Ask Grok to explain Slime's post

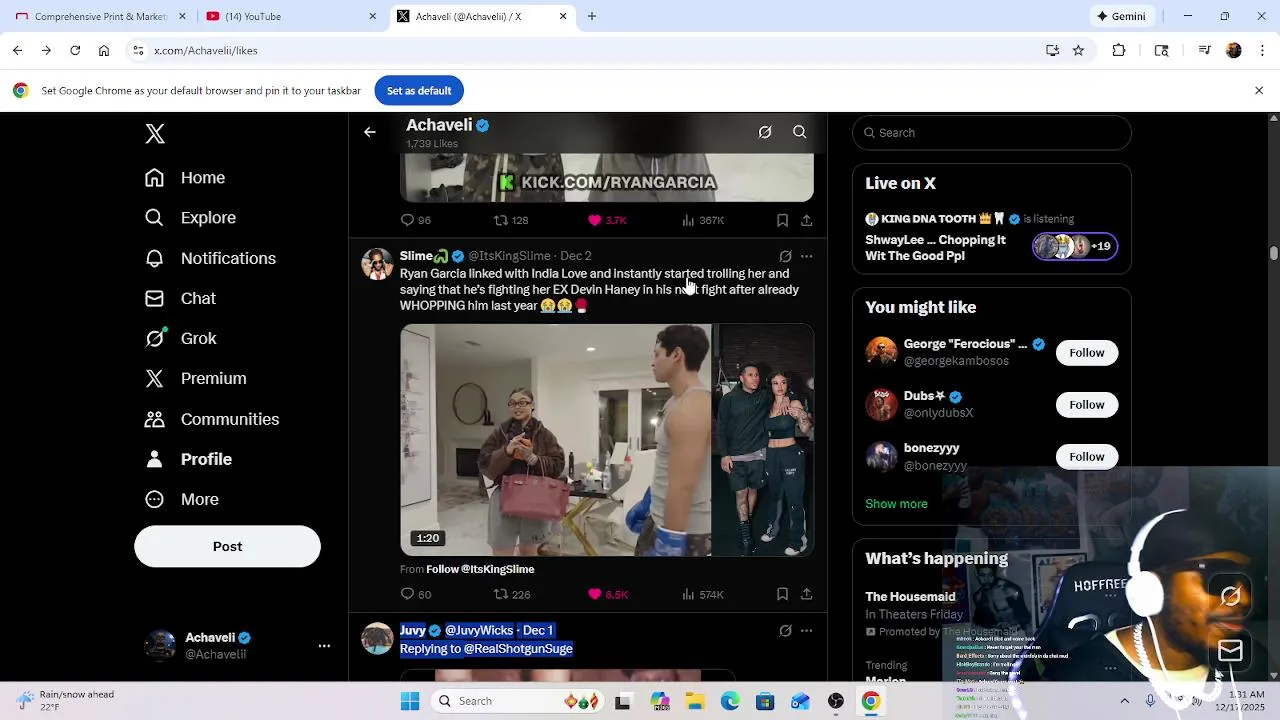coord(785,256)
